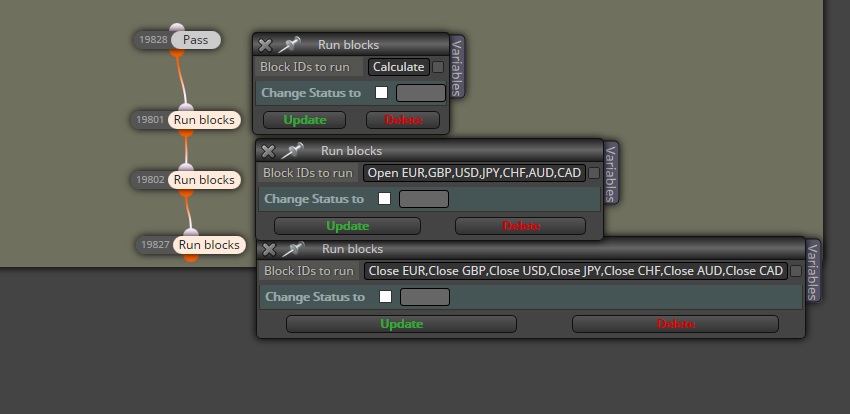850x414 pixels.
Task: Open status value box in Close EUR panel
Action: pyautogui.click(x=425, y=297)
